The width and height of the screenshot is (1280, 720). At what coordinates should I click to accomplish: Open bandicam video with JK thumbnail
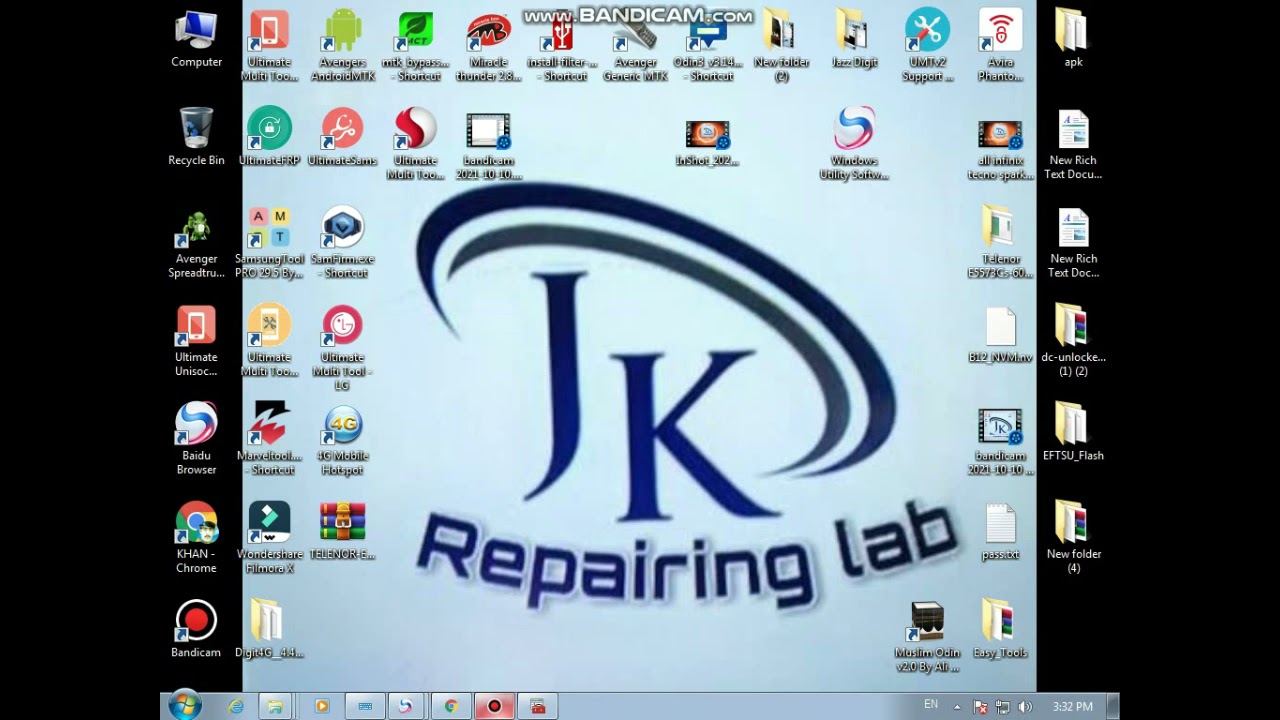tap(1000, 441)
